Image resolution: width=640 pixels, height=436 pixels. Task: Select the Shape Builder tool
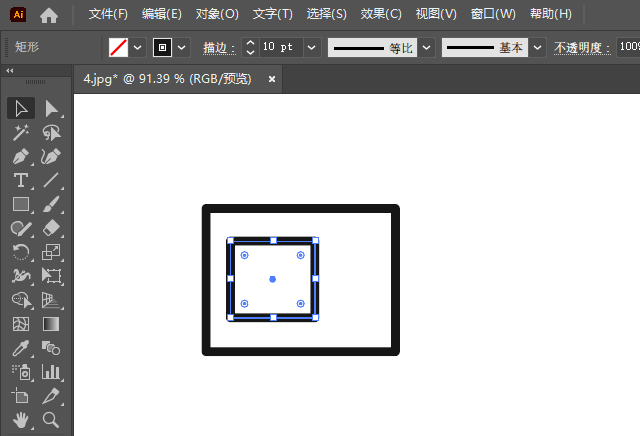(x=21, y=300)
